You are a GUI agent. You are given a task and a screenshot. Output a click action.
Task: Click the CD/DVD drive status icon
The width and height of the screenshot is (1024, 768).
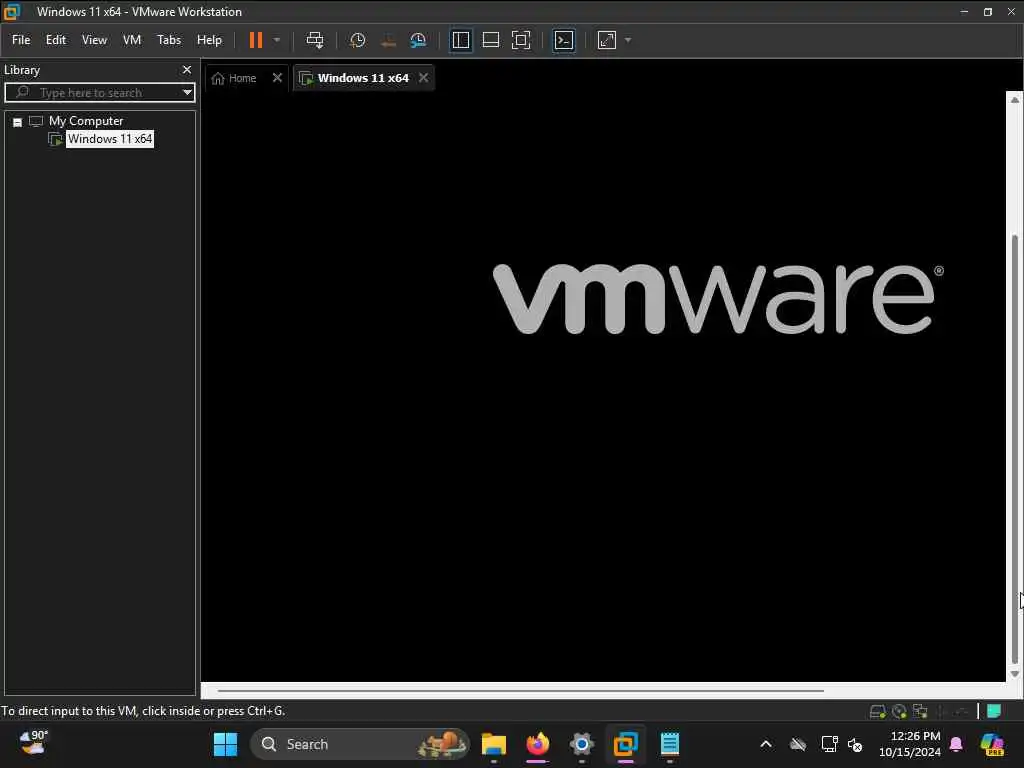(899, 711)
